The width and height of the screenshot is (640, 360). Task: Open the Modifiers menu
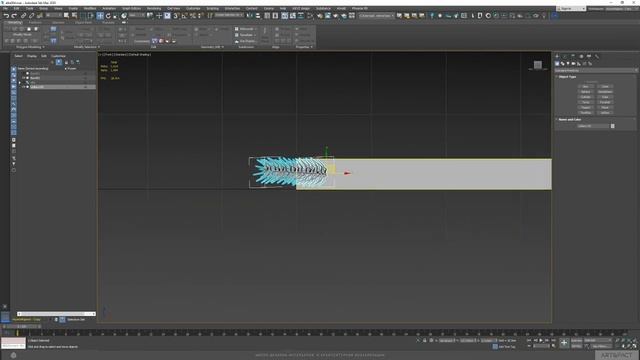[x=90, y=8]
